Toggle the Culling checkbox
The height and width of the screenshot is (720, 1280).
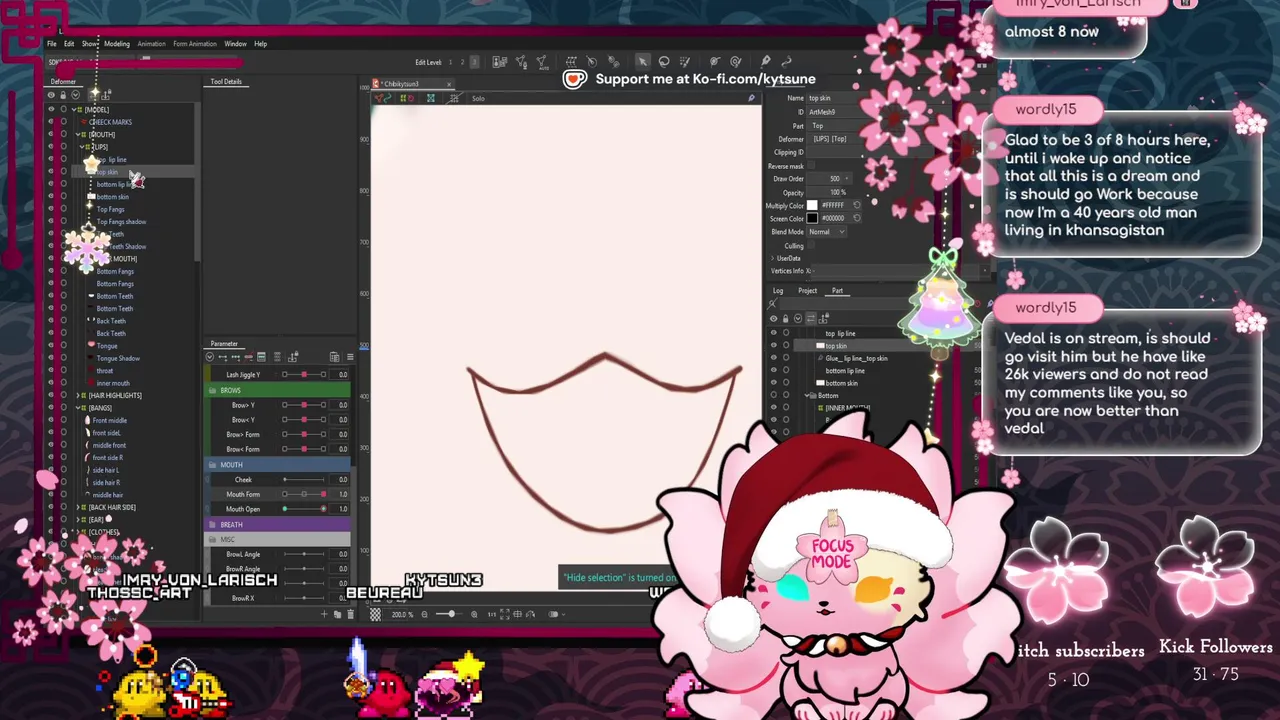[811, 245]
